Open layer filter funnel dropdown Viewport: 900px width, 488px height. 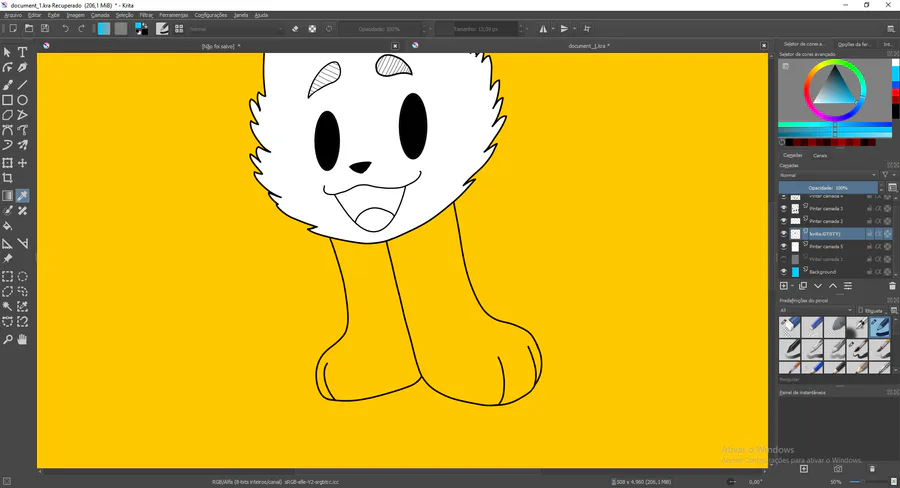click(x=887, y=175)
